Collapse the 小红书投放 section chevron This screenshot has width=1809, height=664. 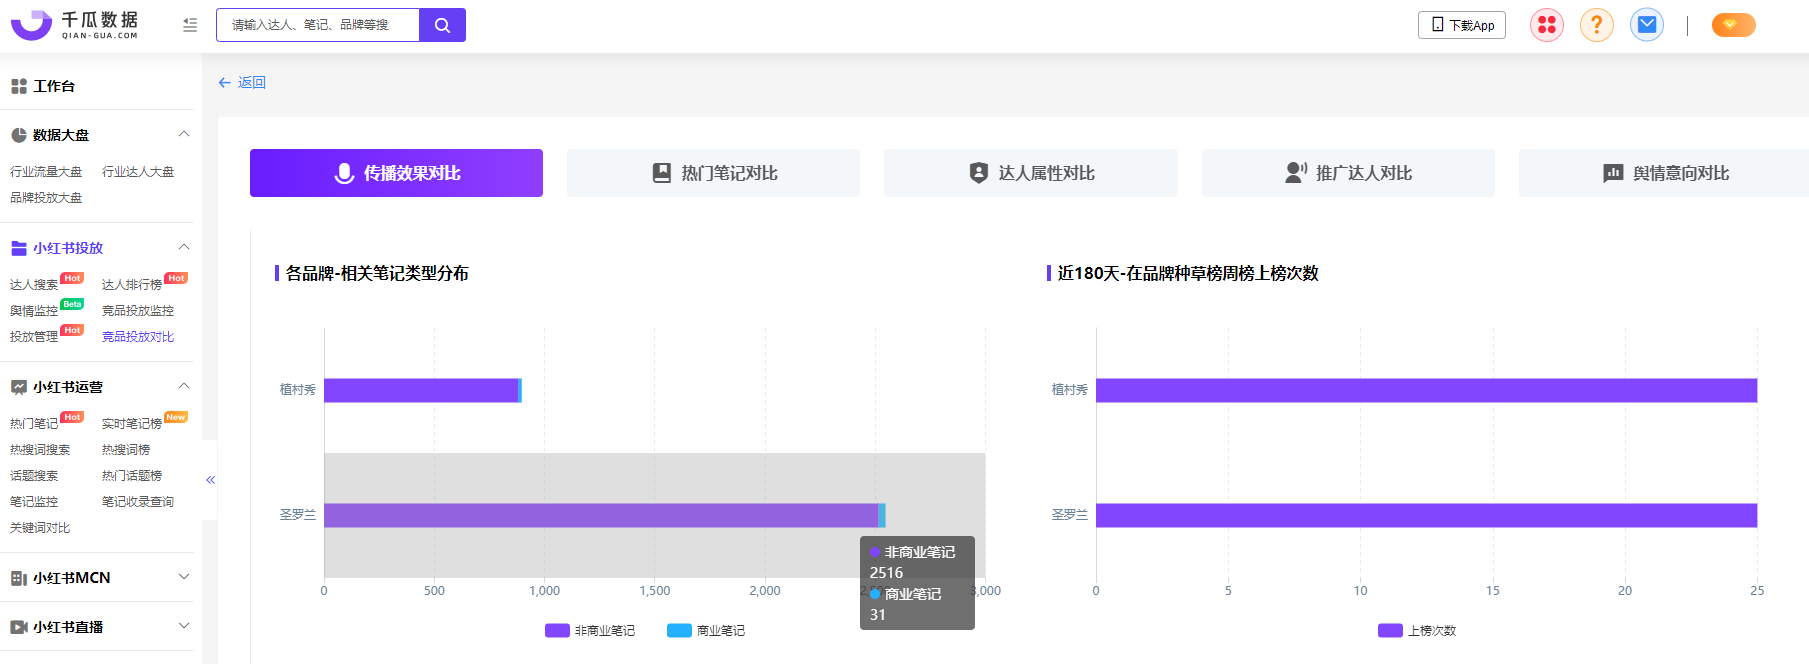(184, 247)
